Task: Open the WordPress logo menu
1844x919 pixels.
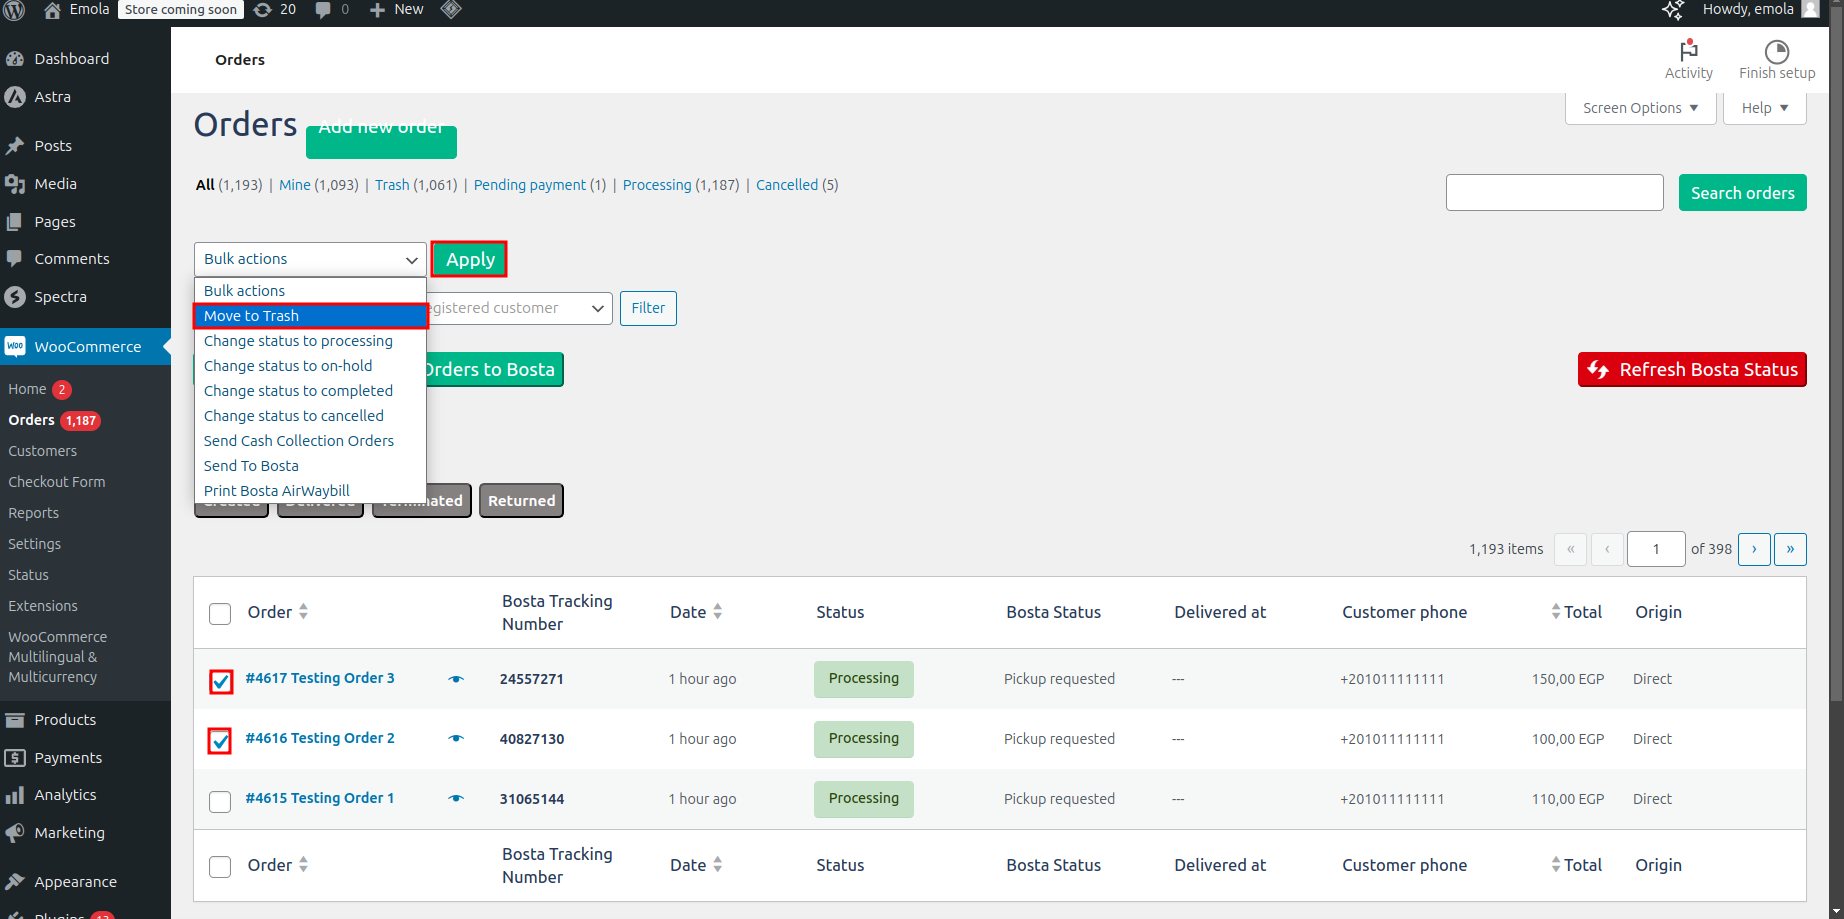Action: 14,10
